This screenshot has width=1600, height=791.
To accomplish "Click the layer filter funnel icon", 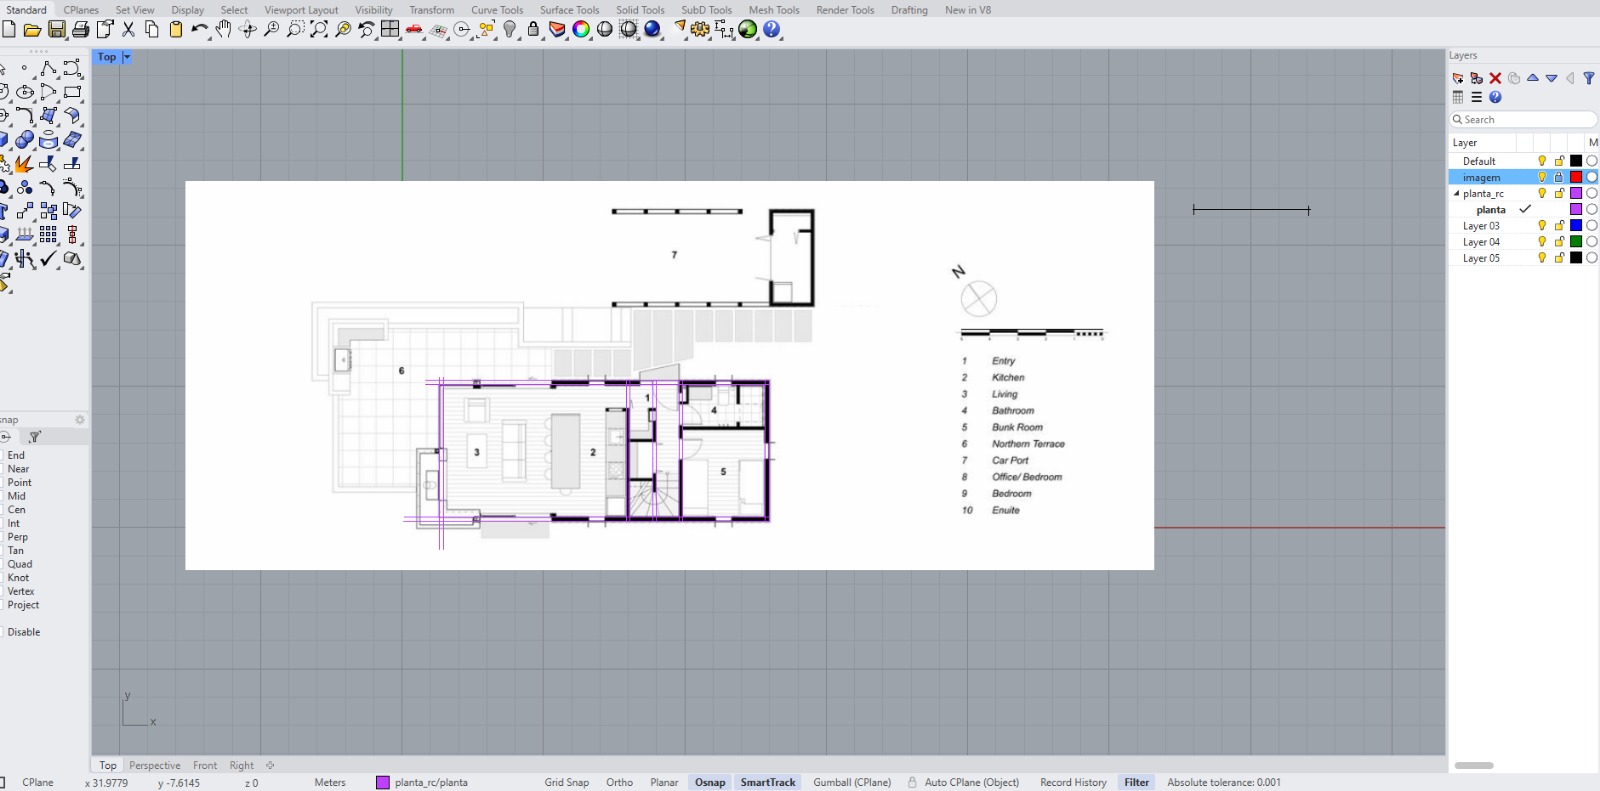I will point(1588,78).
